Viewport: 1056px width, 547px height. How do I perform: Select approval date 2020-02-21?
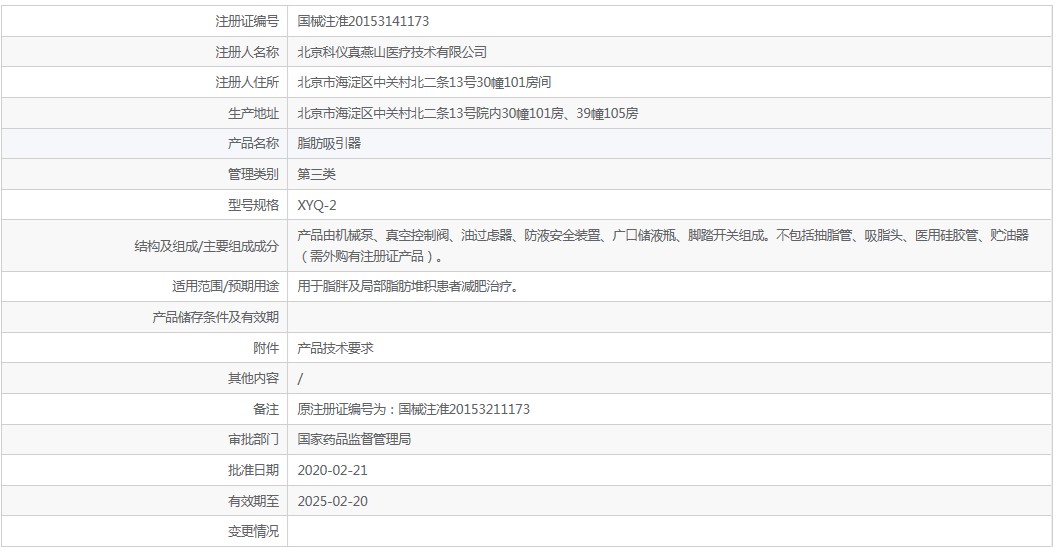[x=333, y=470]
